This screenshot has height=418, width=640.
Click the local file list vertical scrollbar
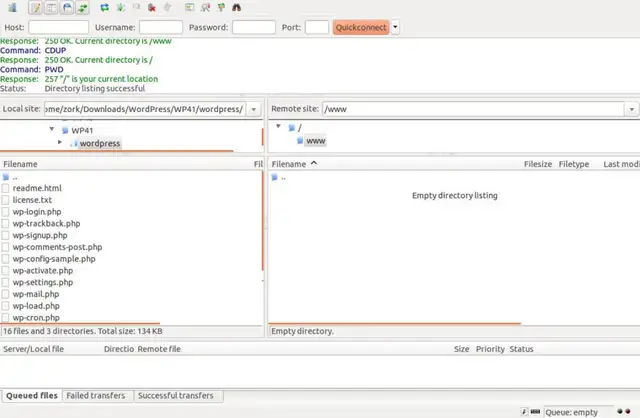[263, 220]
